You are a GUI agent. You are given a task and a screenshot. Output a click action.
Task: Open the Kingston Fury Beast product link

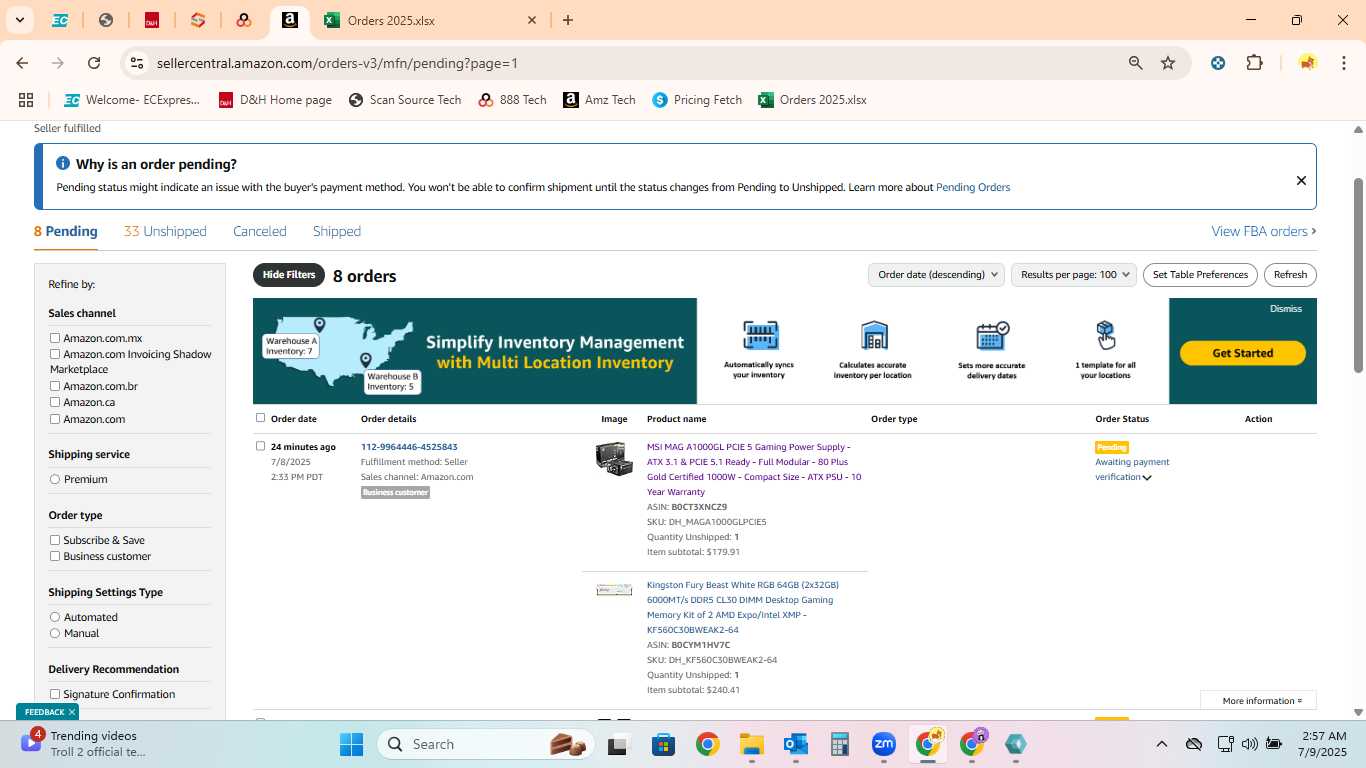click(743, 607)
